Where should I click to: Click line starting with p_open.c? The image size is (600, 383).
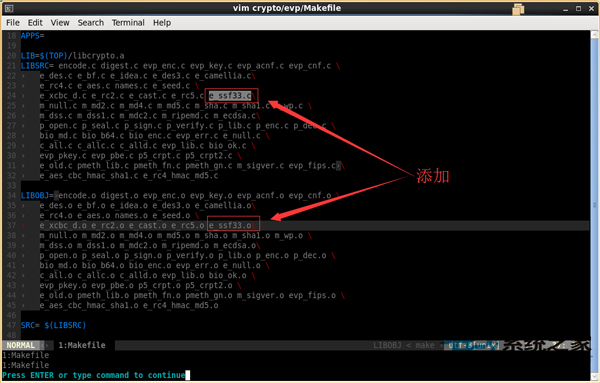(187, 125)
